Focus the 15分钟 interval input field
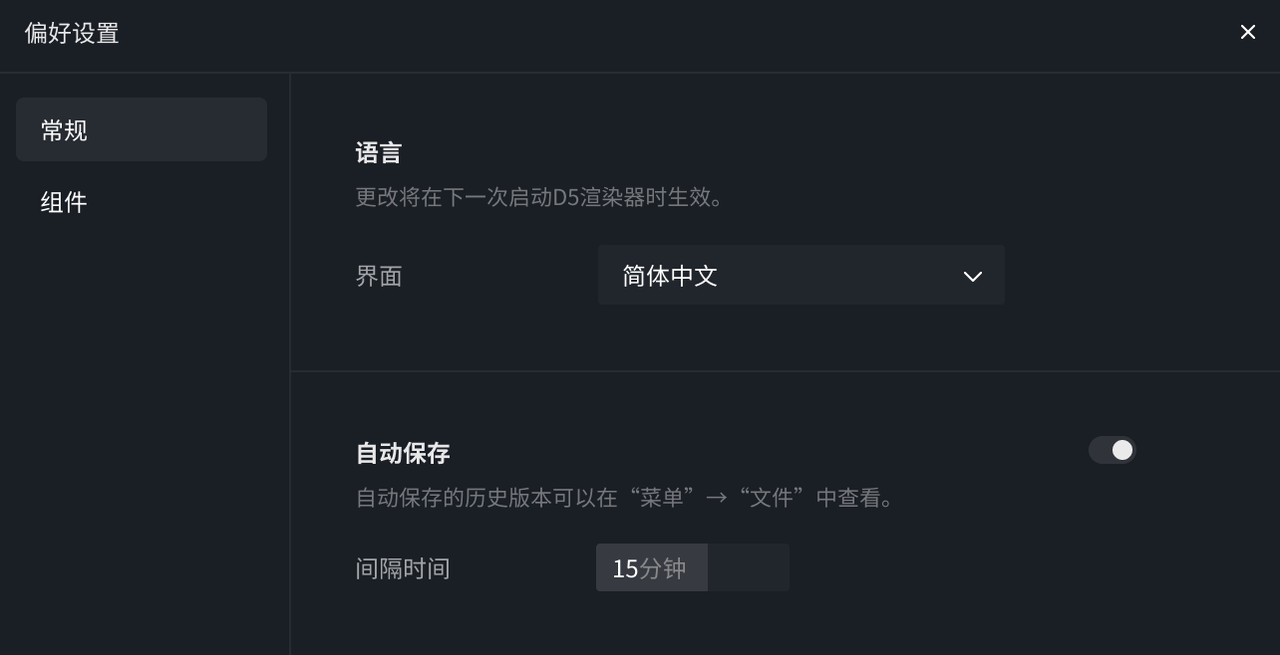The width and height of the screenshot is (1280, 655). tap(693, 568)
